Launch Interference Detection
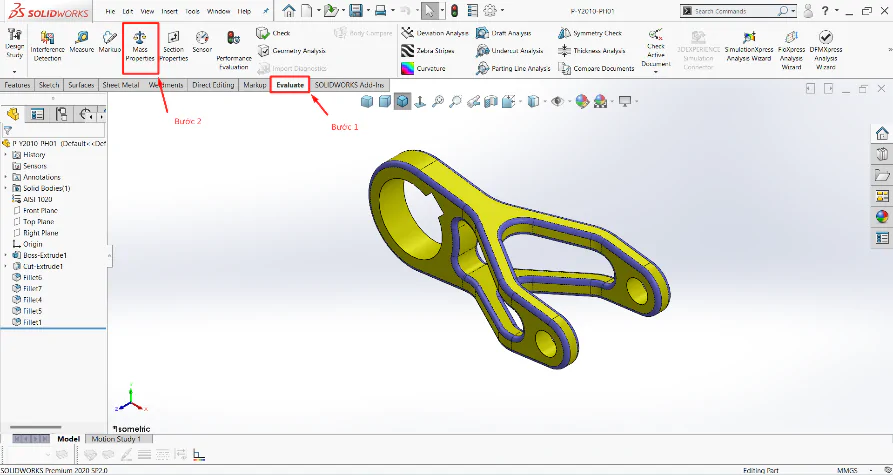The height and width of the screenshot is (475, 893). [x=47, y=47]
